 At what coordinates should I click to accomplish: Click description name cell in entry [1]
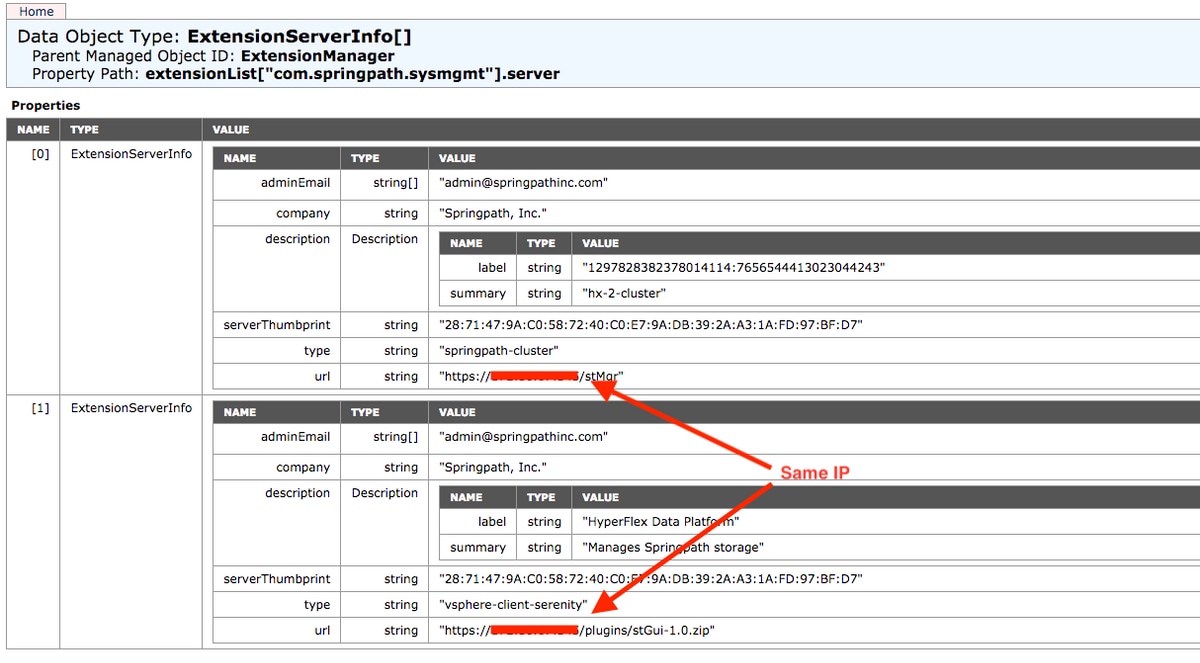point(297,493)
